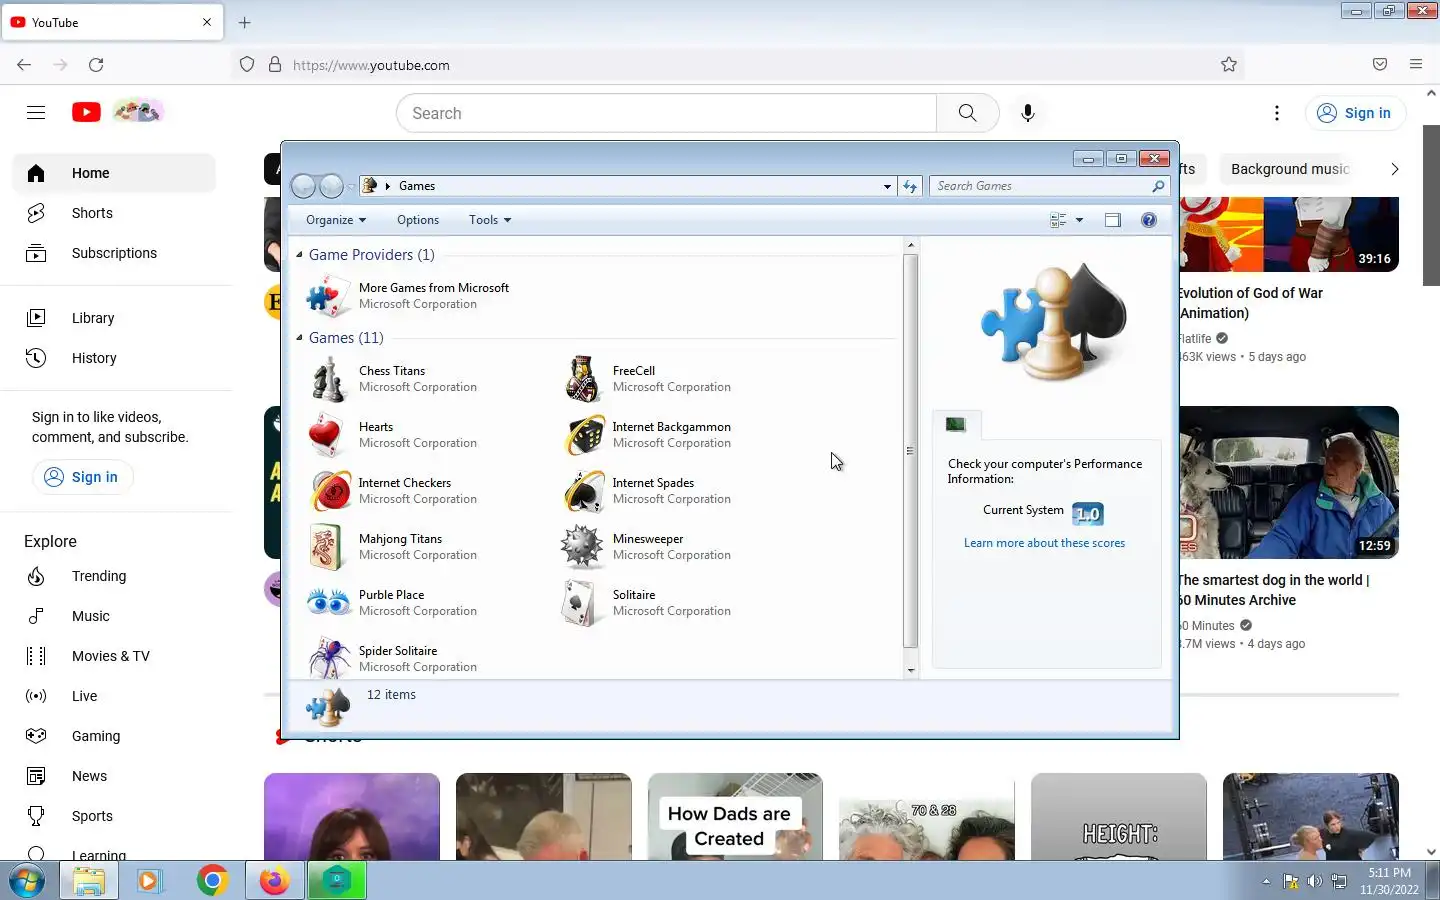Click Learn more about these scores link
The height and width of the screenshot is (900, 1440).
tap(1044, 543)
